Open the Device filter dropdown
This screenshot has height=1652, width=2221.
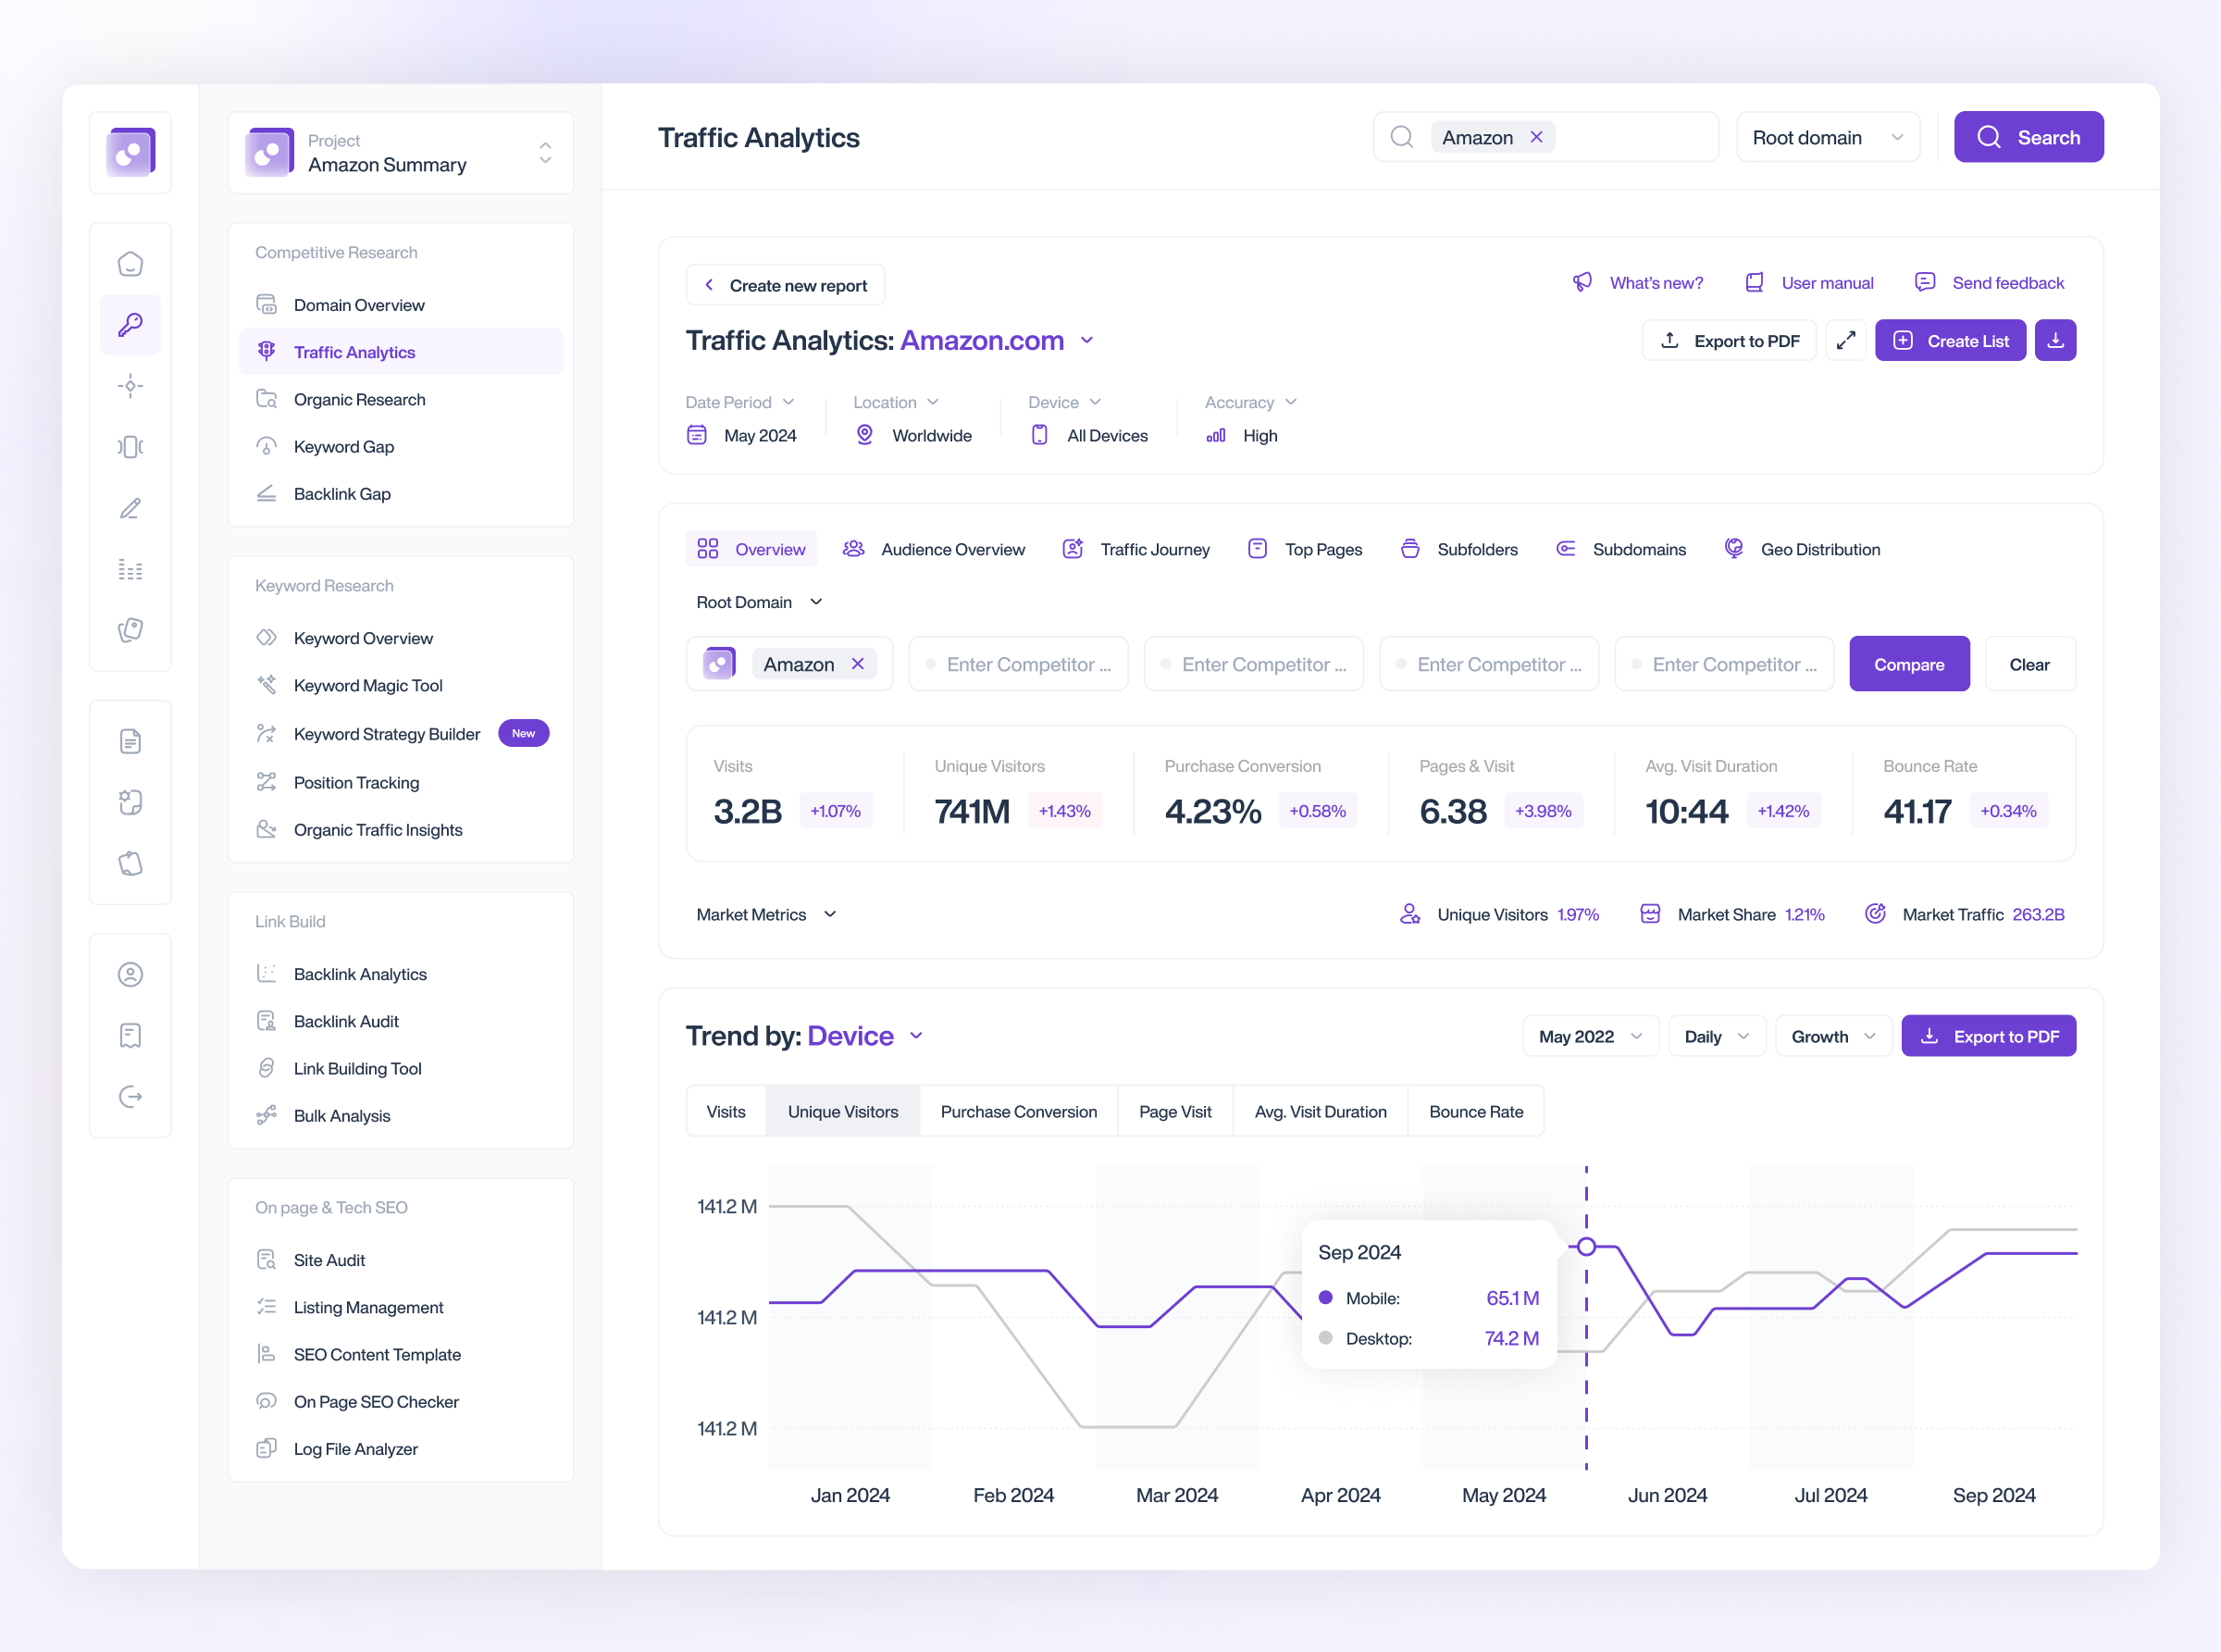pyautogui.click(x=1065, y=402)
